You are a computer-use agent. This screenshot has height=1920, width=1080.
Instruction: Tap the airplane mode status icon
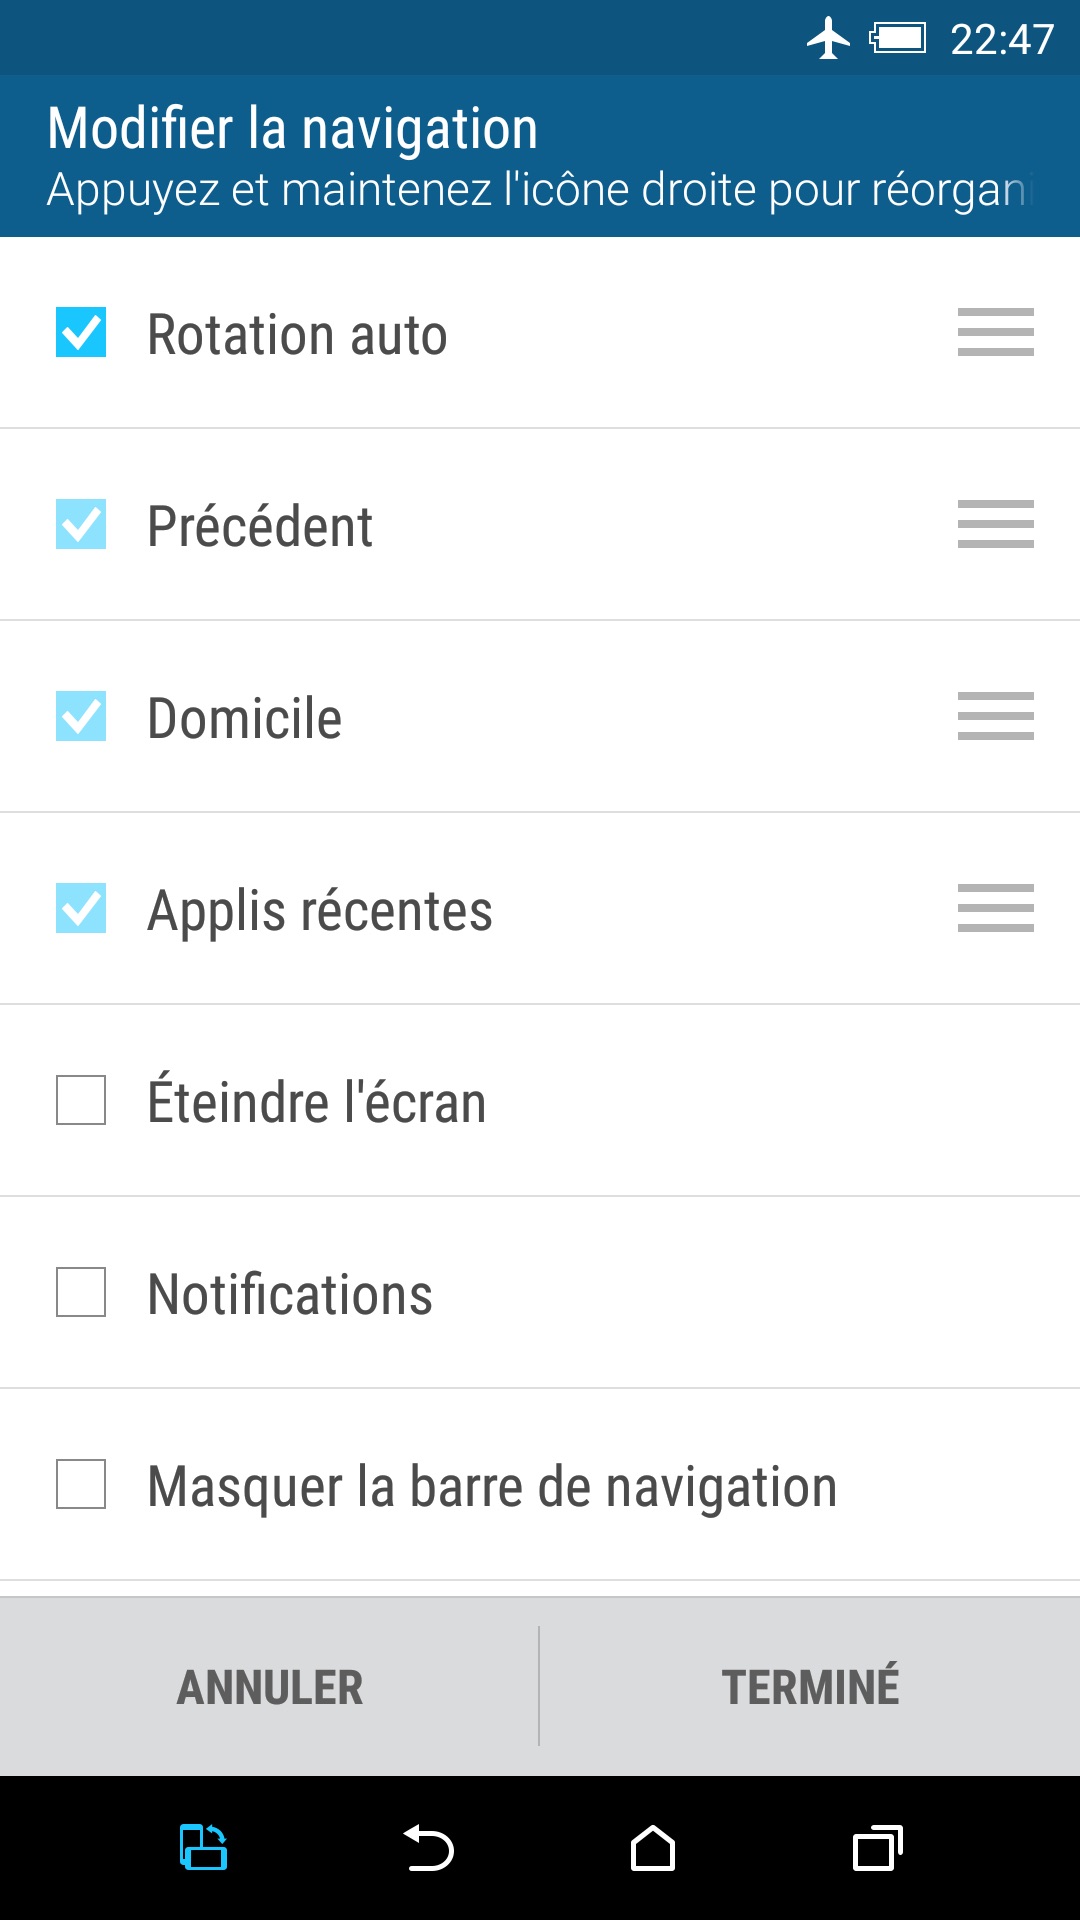pos(828,39)
